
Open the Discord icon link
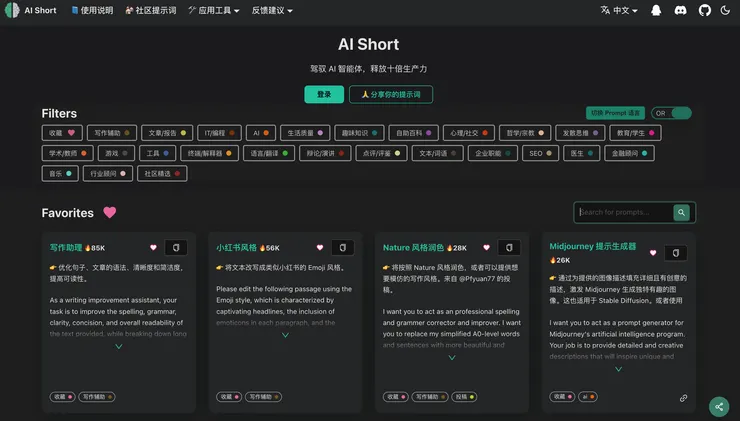coord(680,10)
